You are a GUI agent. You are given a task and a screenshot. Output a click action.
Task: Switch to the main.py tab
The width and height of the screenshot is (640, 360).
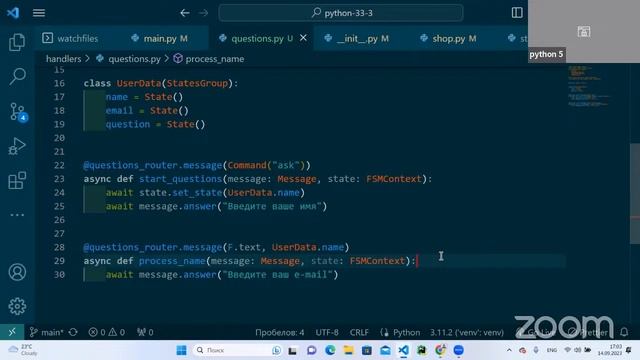[x=160, y=38]
